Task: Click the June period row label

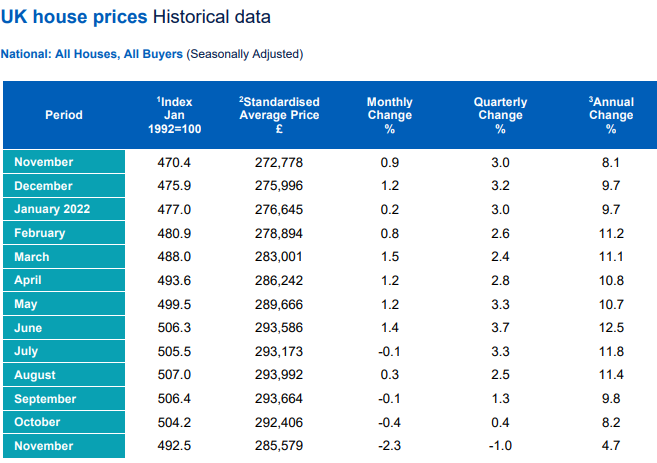Action: point(30,327)
